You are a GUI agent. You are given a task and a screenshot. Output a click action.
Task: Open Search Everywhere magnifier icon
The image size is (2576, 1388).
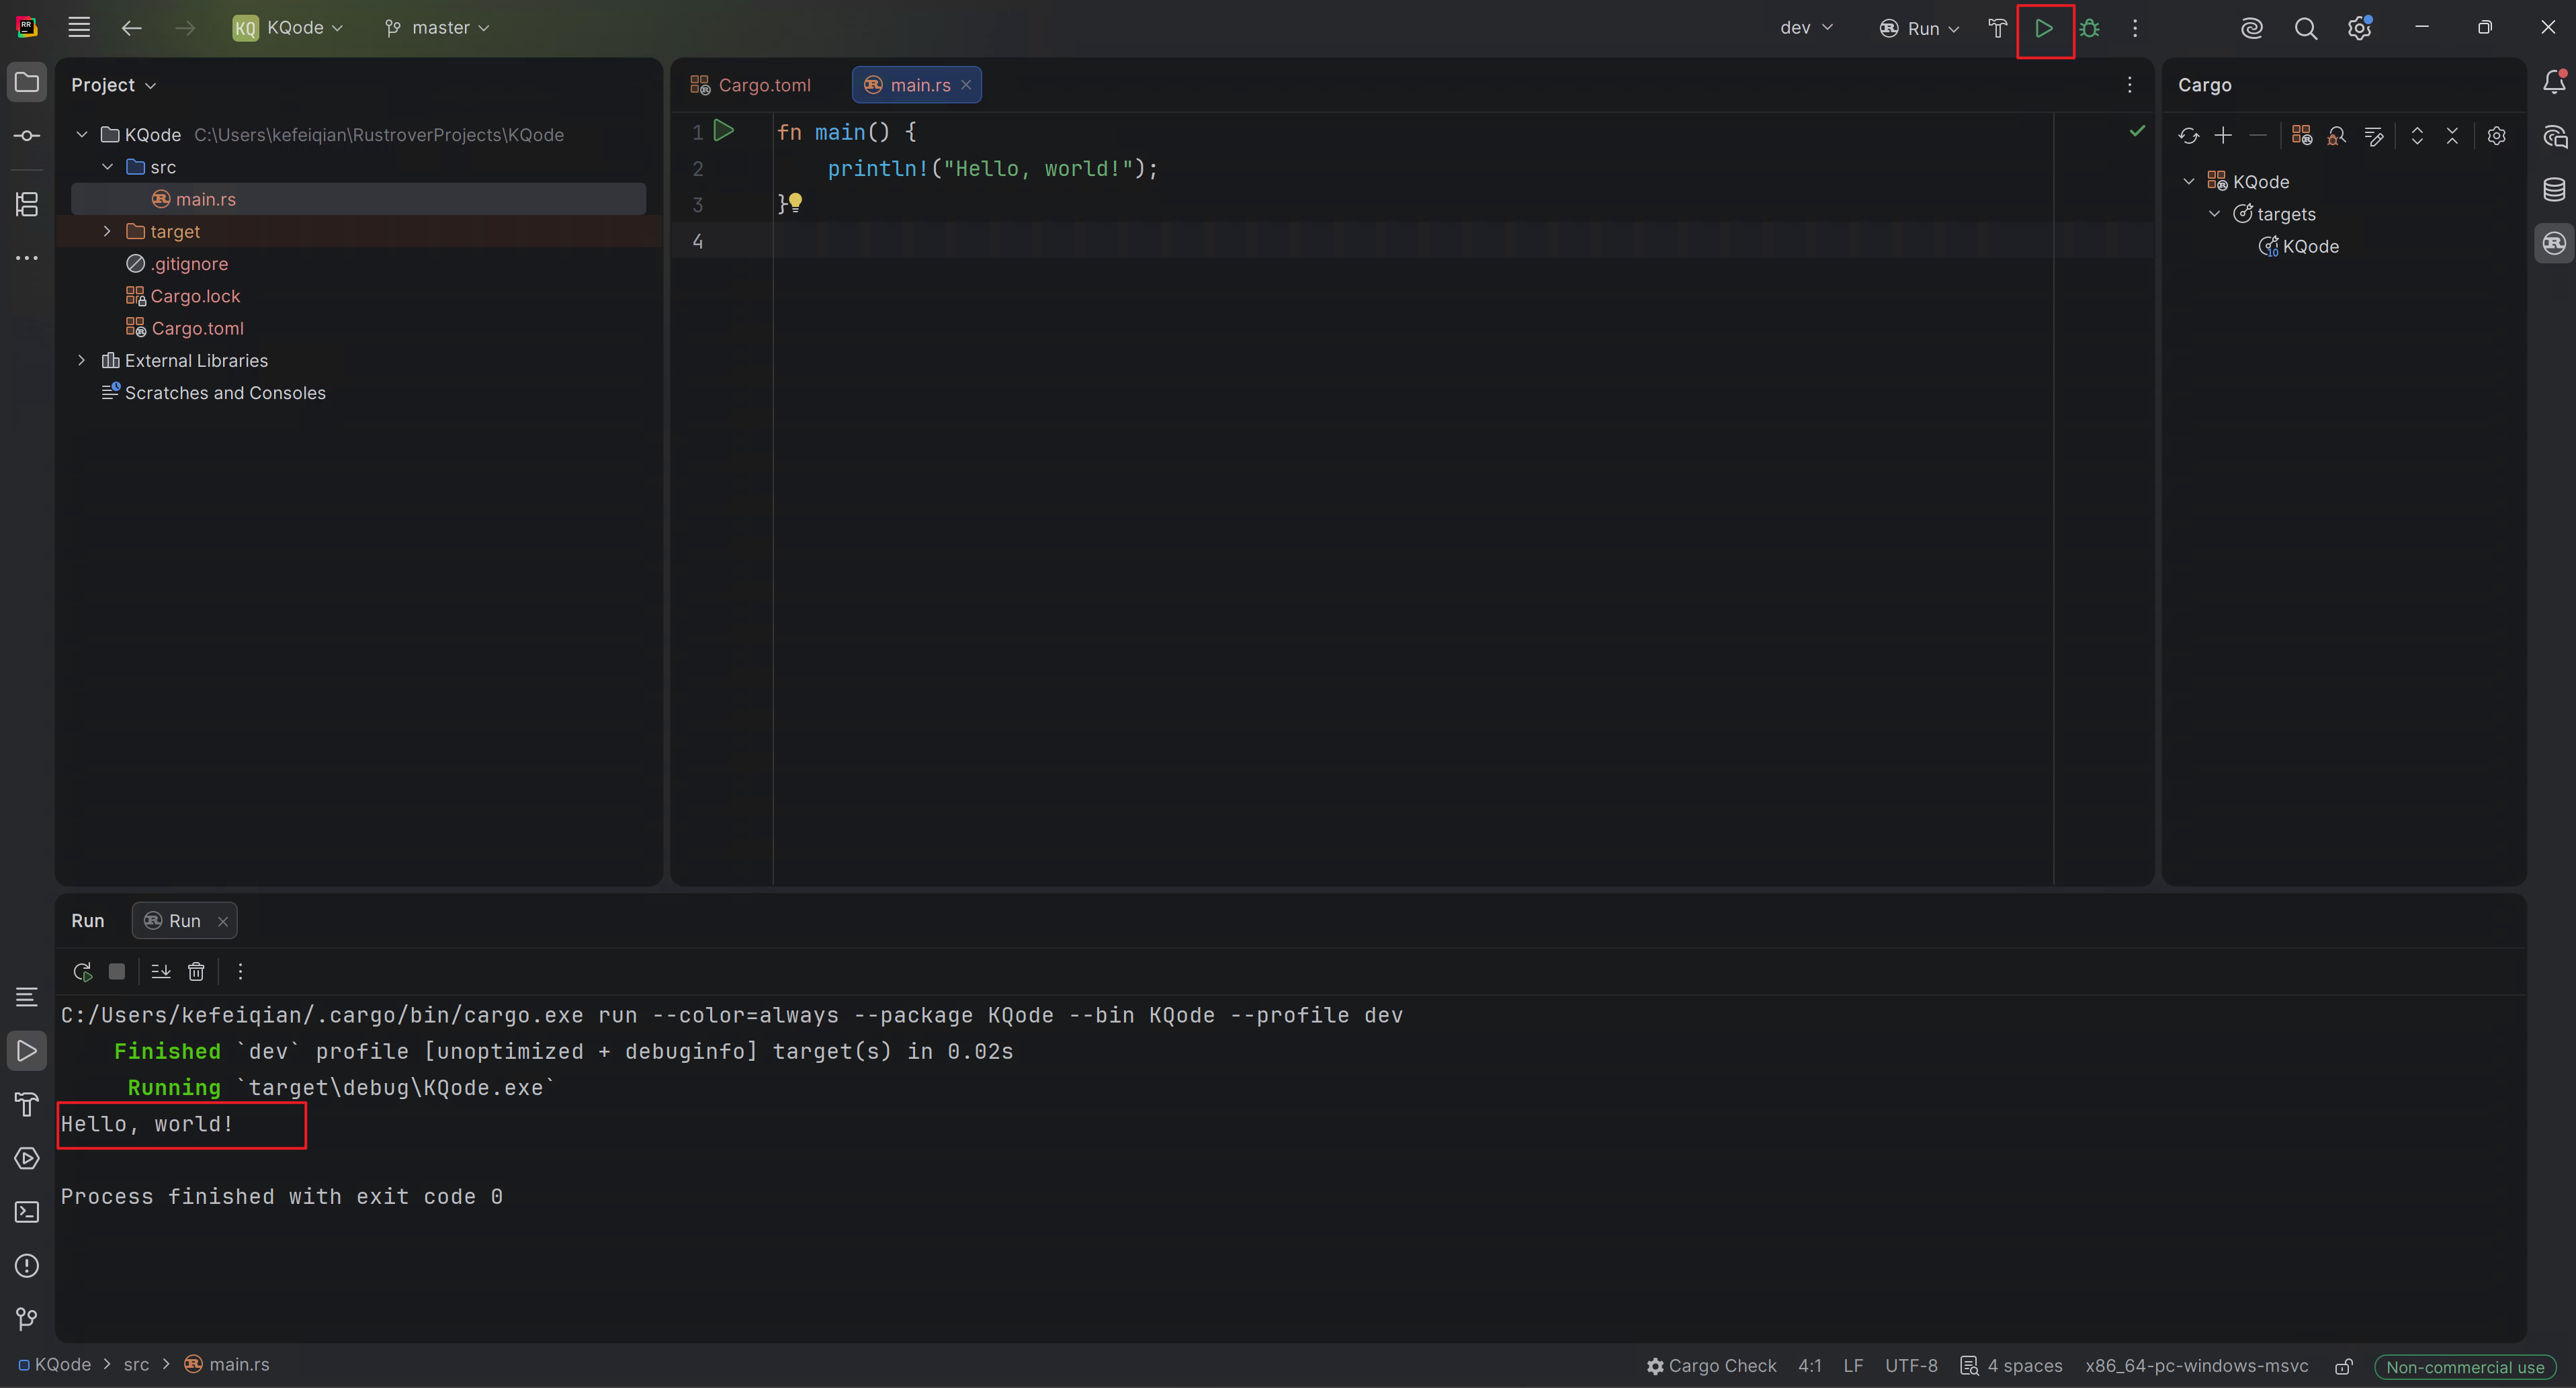[2306, 28]
